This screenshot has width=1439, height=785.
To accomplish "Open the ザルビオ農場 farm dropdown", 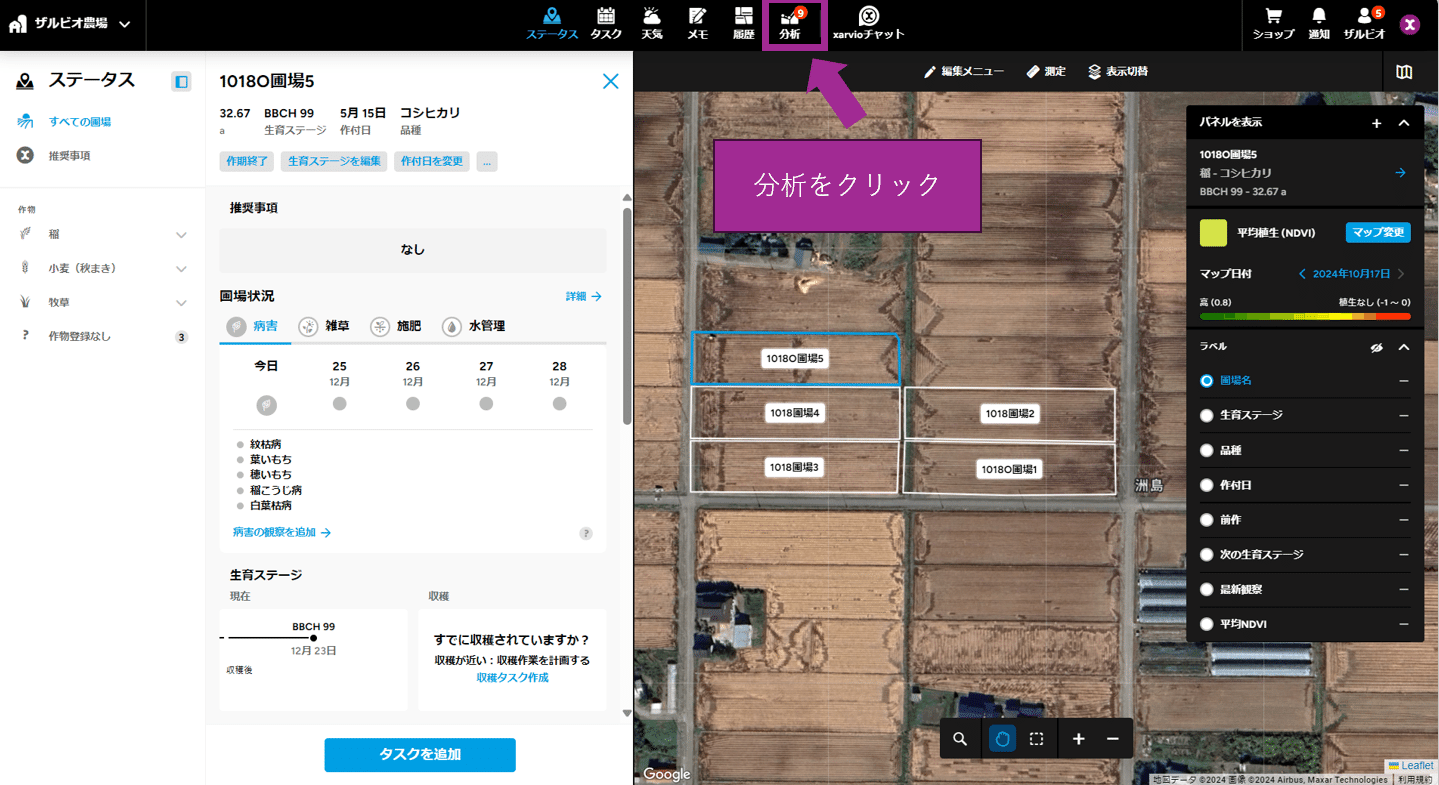I will click(70, 24).
